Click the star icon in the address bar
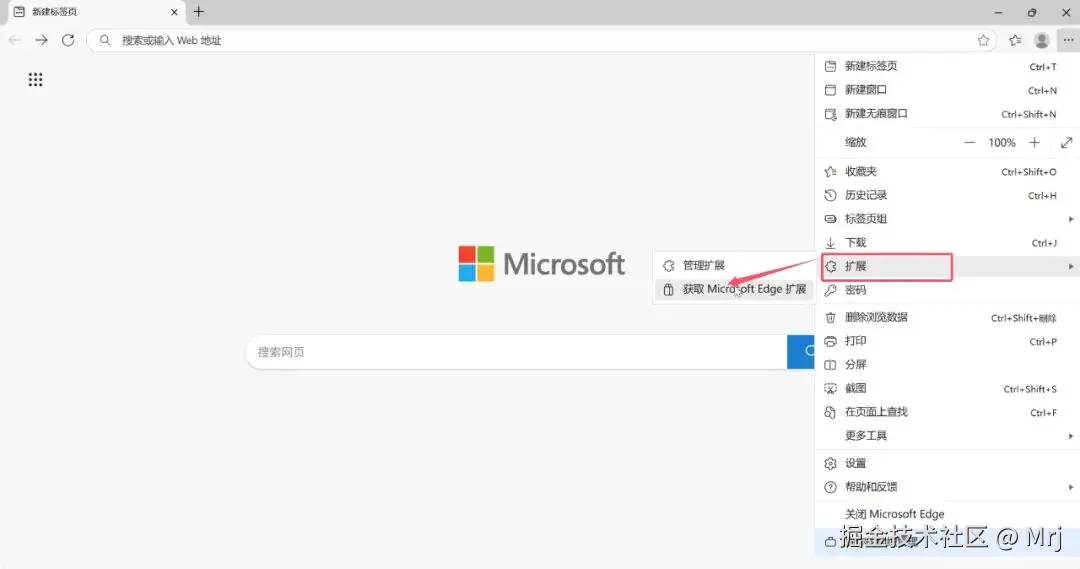 (983, 41)
